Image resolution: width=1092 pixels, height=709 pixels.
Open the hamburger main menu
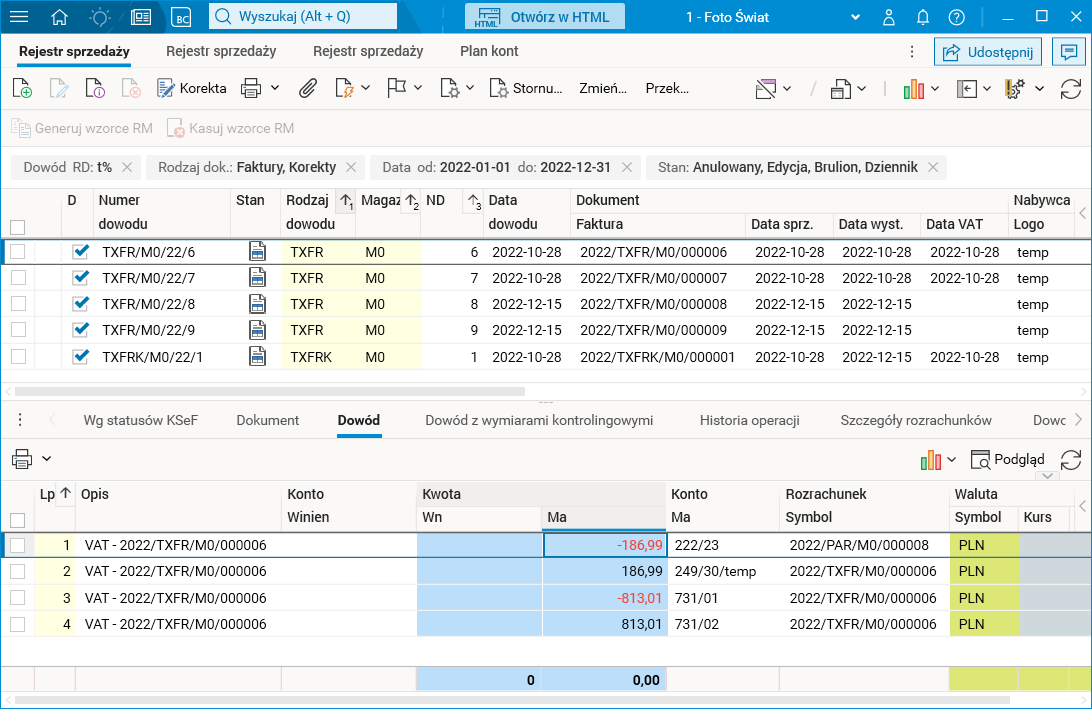pyautogui.click(x=19, y=16)
